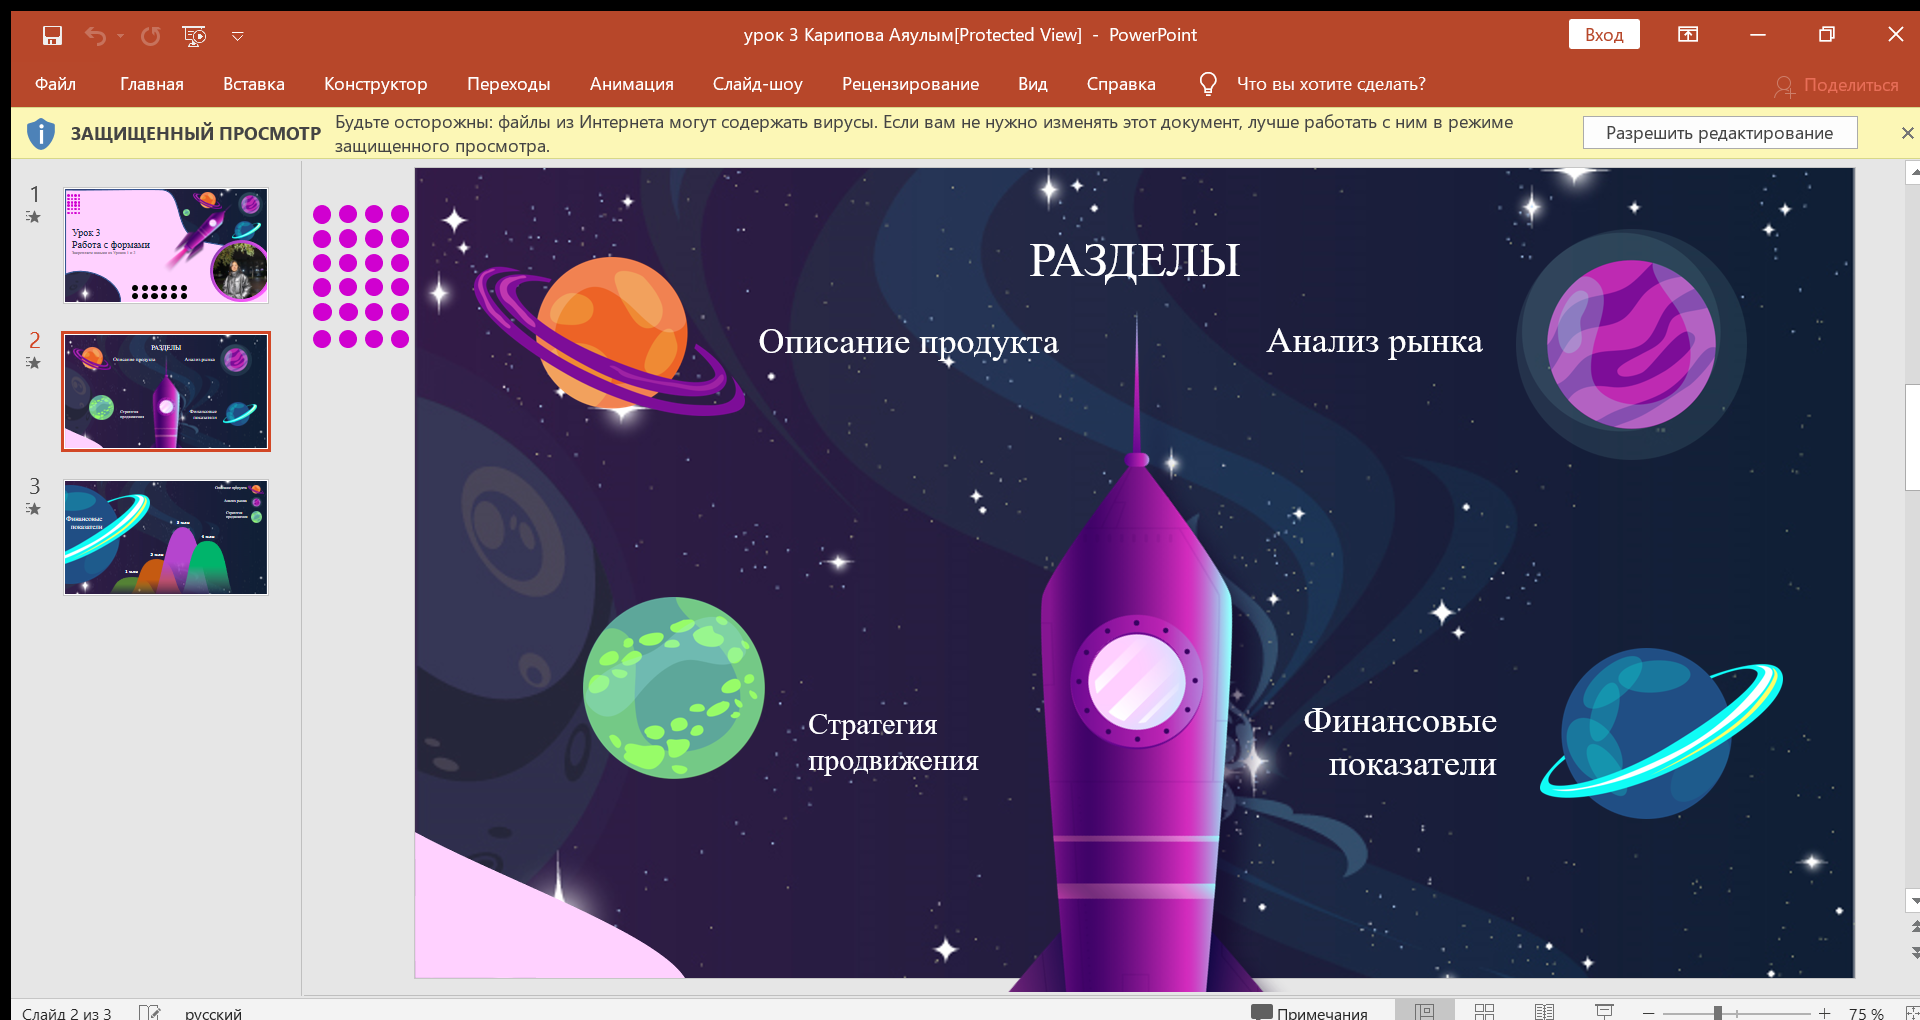1920x1020 pixels.
Task: Open the Рецензирование tab
Action: (911, 84)
